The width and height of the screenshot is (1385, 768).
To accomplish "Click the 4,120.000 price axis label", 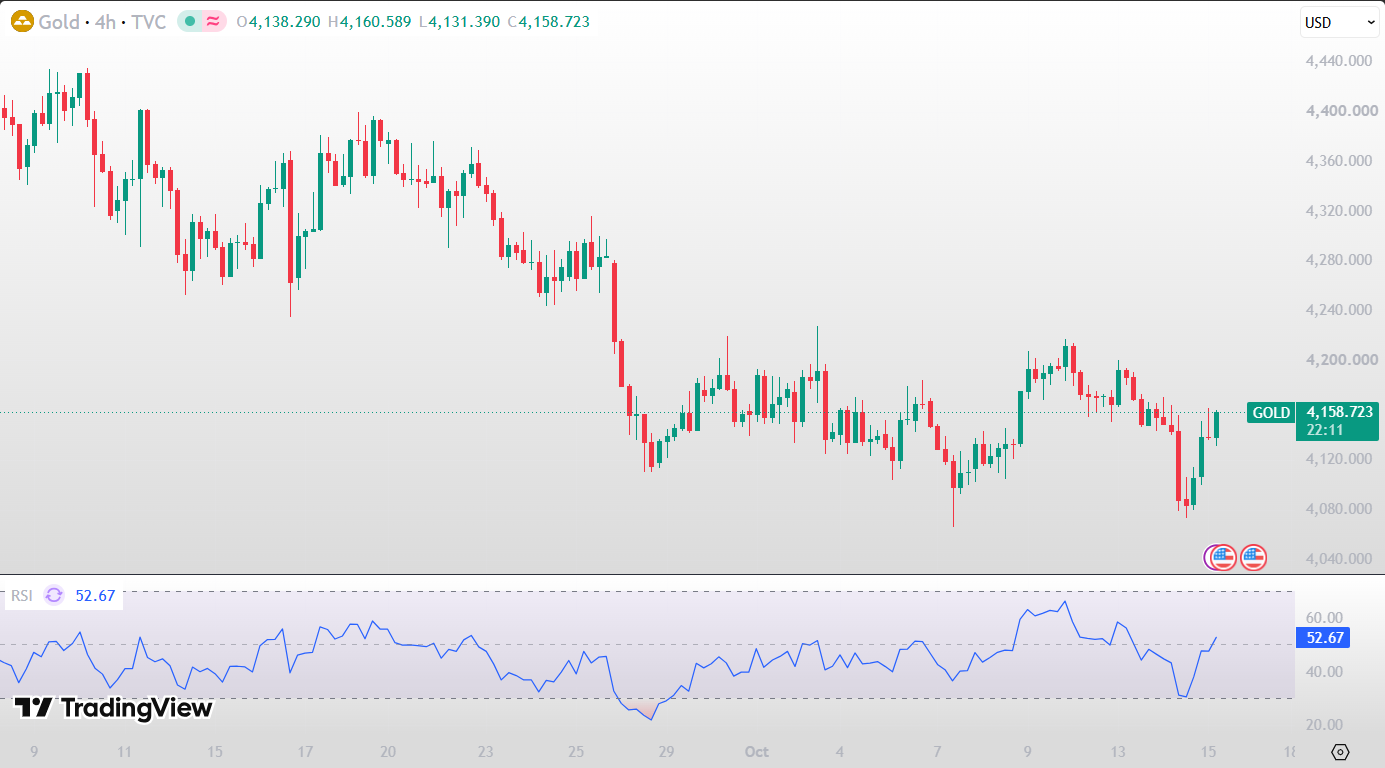I will coord(1338,459).
